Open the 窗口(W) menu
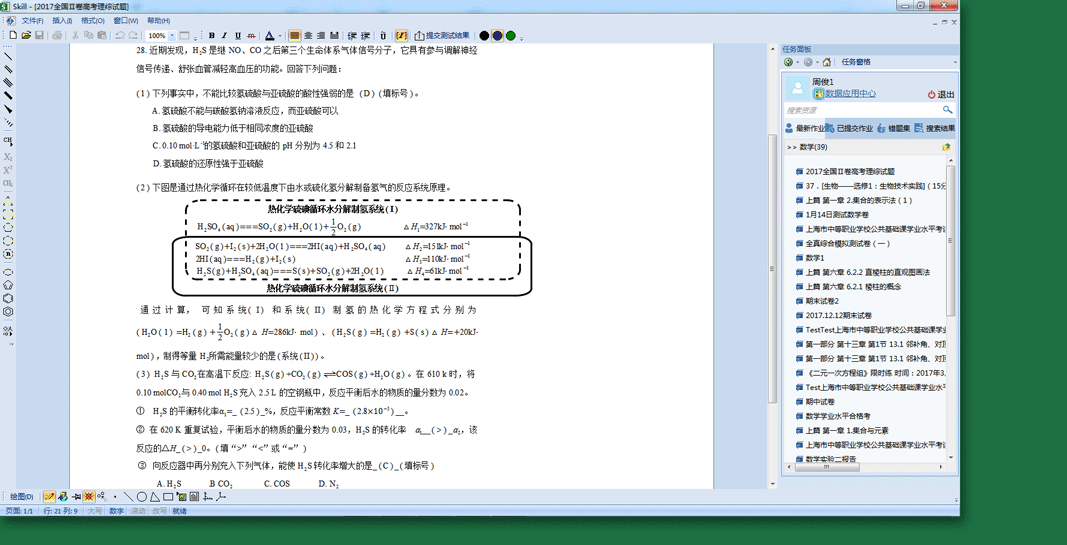This screenshot has height=545, width=1067. (126, 20)
